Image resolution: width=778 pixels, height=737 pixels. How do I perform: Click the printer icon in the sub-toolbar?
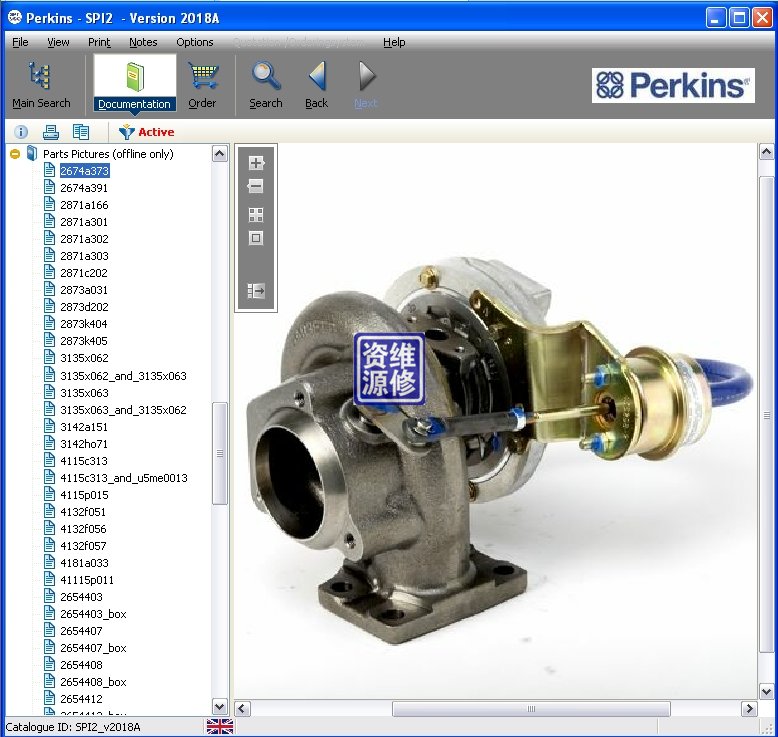(x=51, y=132)
